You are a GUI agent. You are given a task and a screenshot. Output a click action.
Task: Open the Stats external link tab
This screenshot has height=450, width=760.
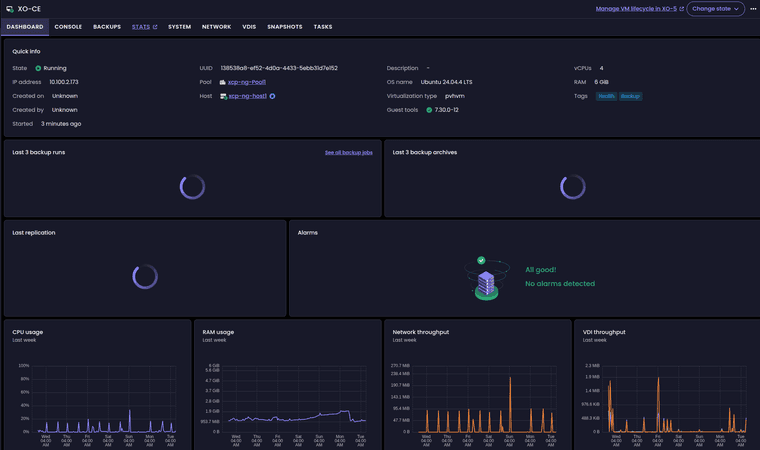[x=144, y=27]
